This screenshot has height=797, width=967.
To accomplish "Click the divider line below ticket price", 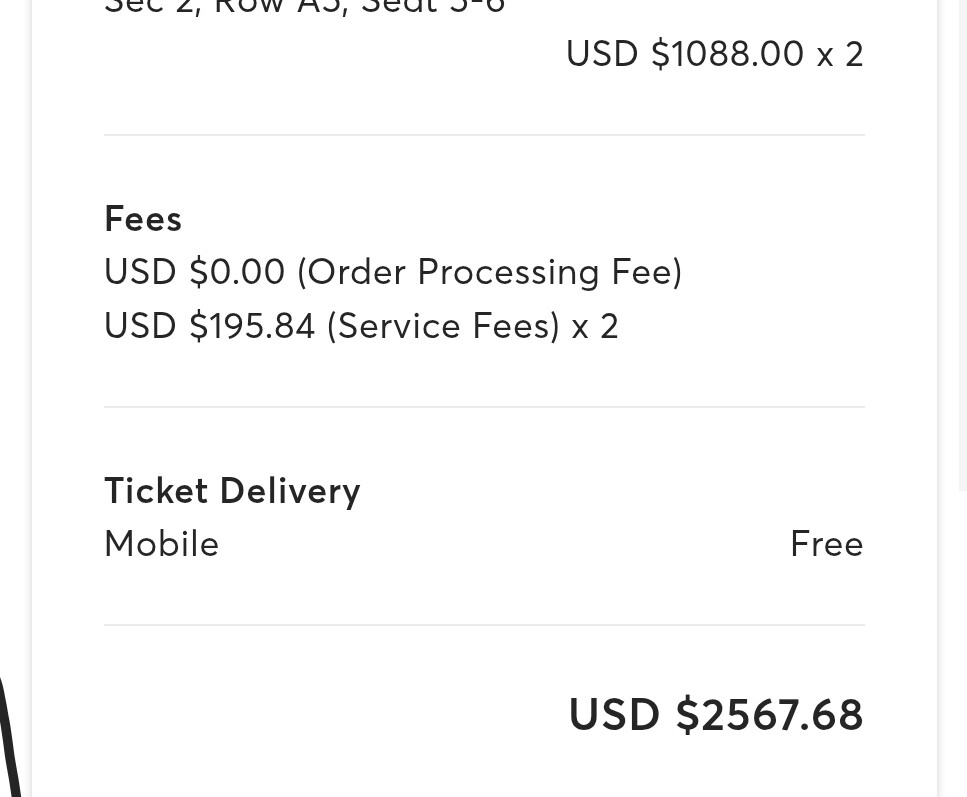I will click(x=484, y=134).
